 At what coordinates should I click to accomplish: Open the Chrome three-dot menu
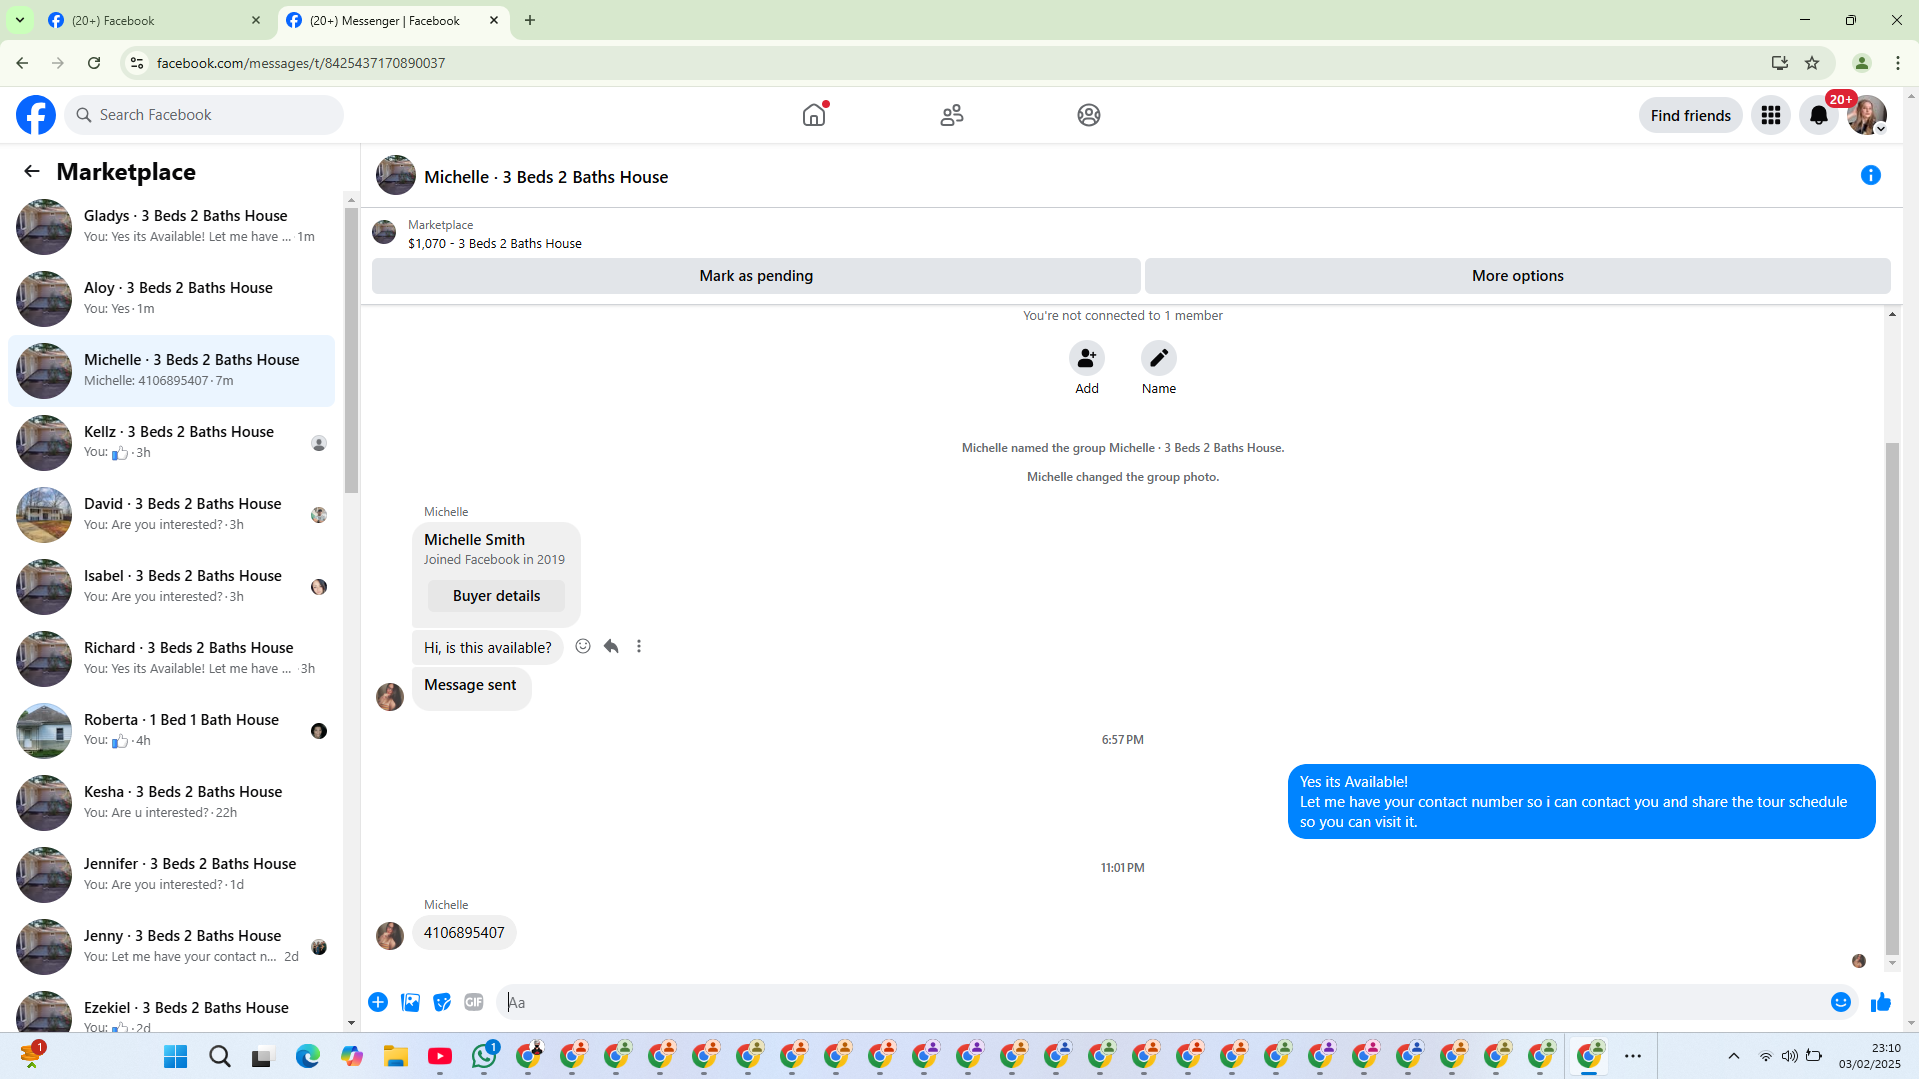pyautogui.click(x=1898, y=63)
